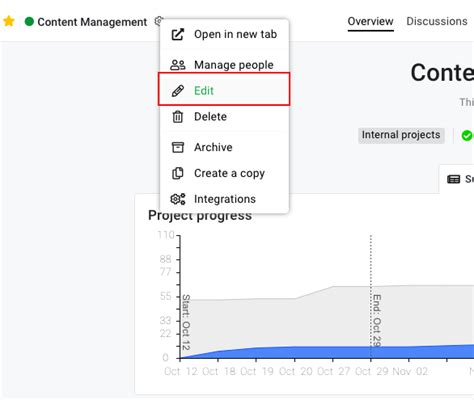Screen dimensions: 474x400
Task: Click the yellow favorite star icon
Action: [x=9, y=22]
